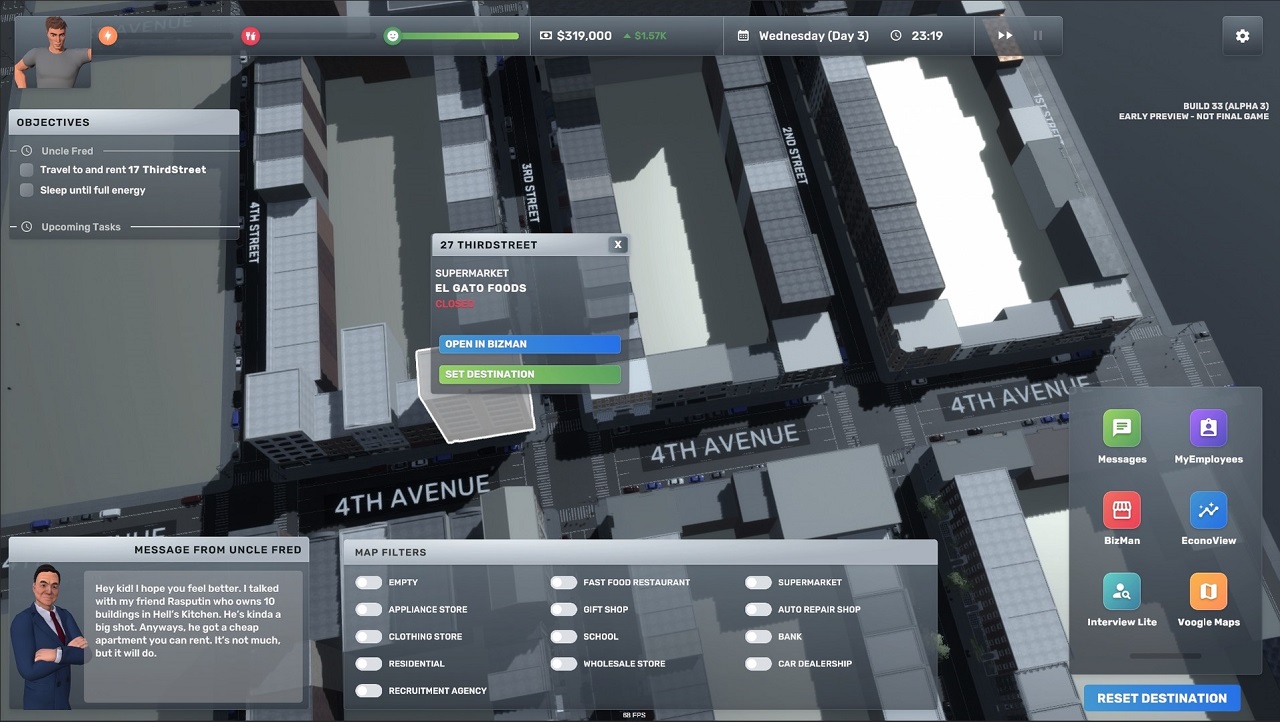The width and height of the screenshot is (1280, 722).
Task: Collapse the Uncle Fred objectives section
Action: tap(26, 151)
